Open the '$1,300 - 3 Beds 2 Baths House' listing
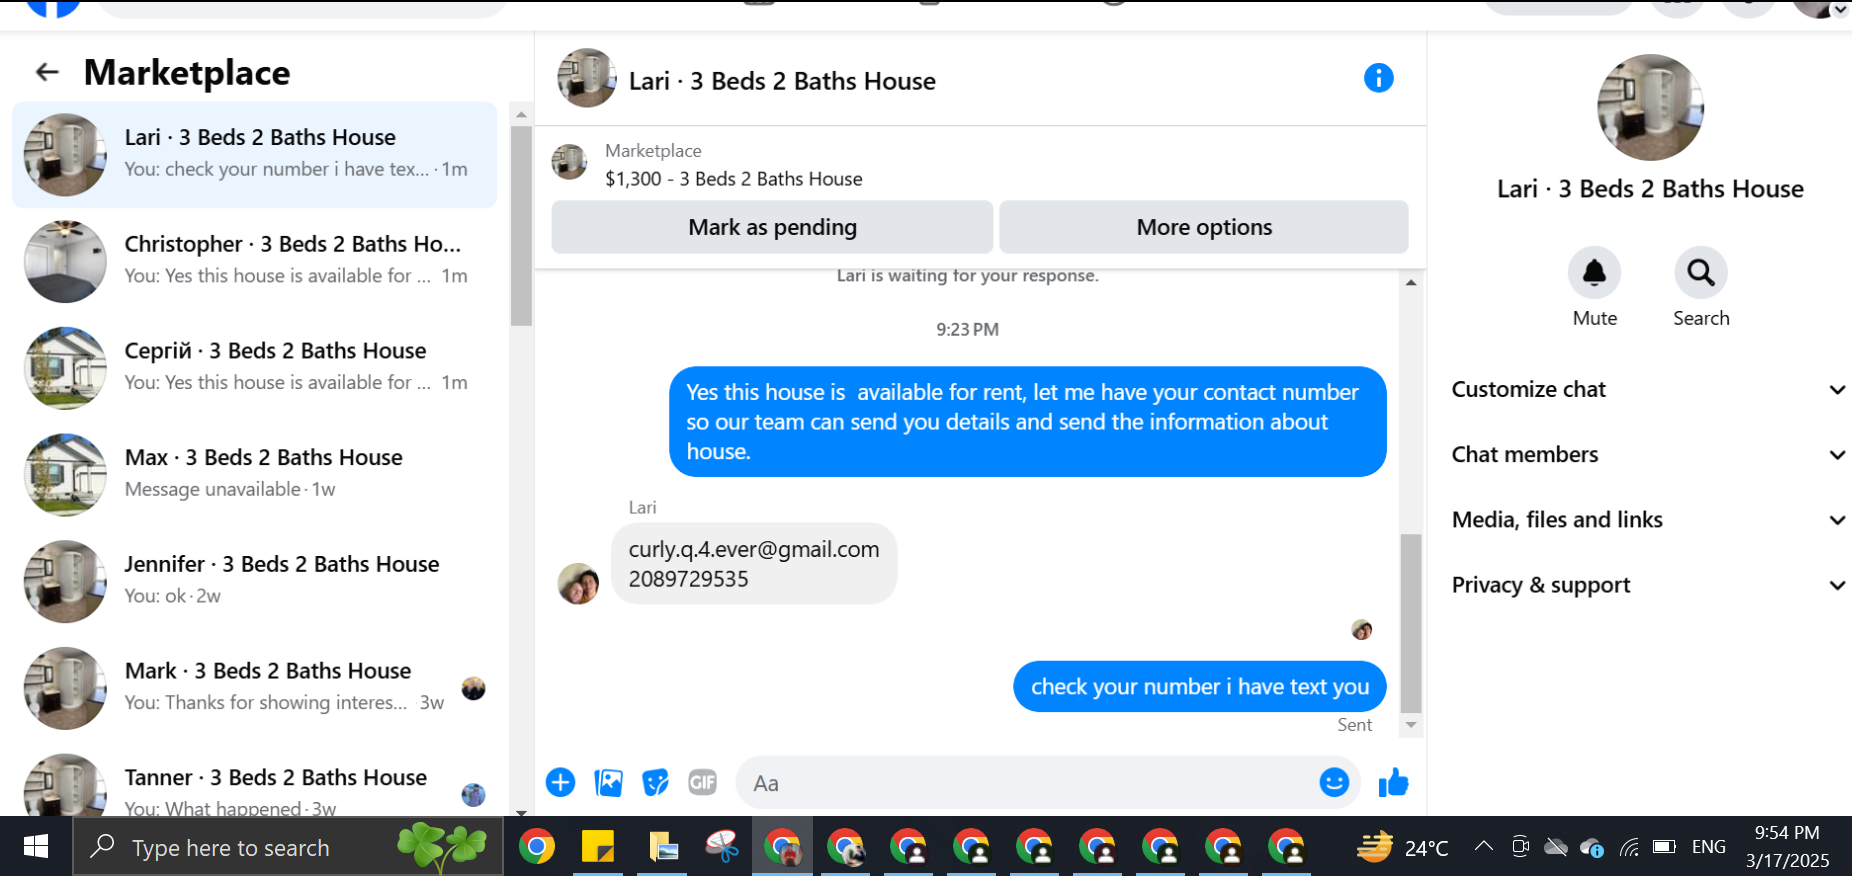 coord(734,179)
